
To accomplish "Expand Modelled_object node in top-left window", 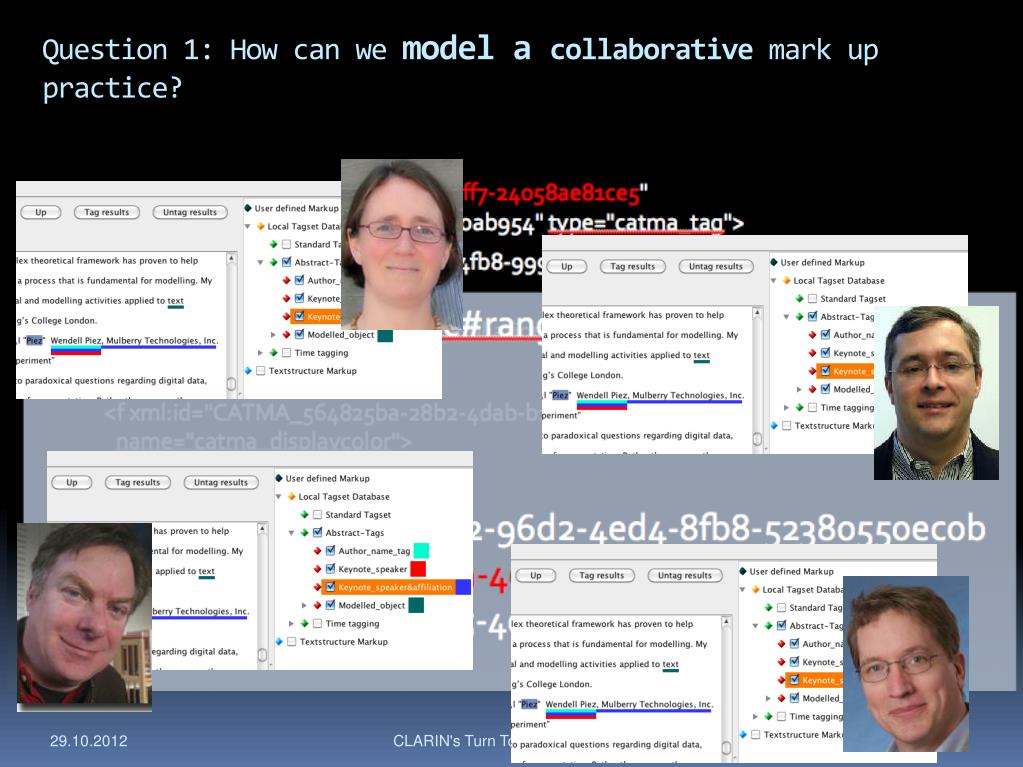I will [x=273, y=335].
